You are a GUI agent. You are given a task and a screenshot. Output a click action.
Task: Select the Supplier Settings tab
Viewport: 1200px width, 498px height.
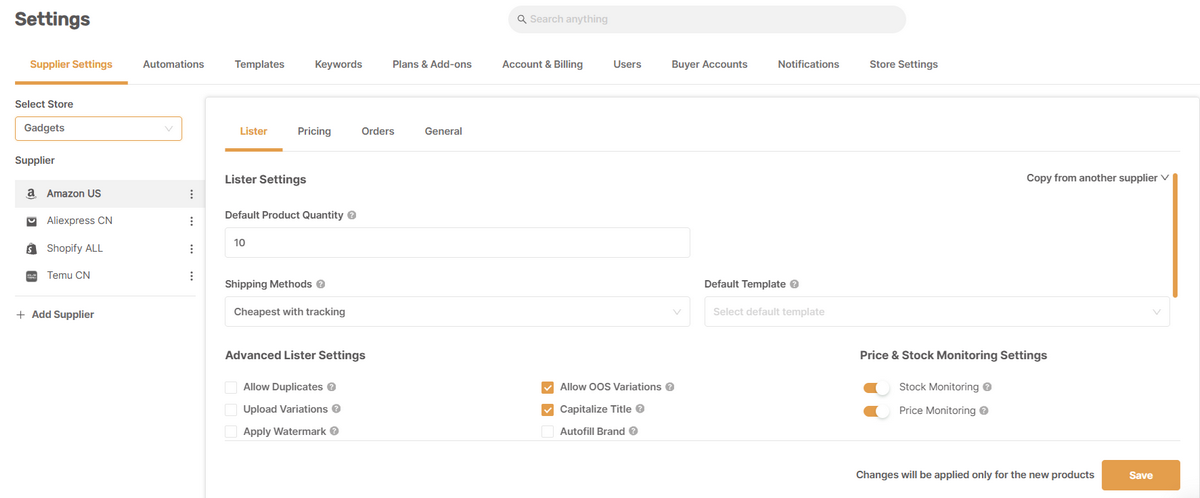tap(71, 64)
